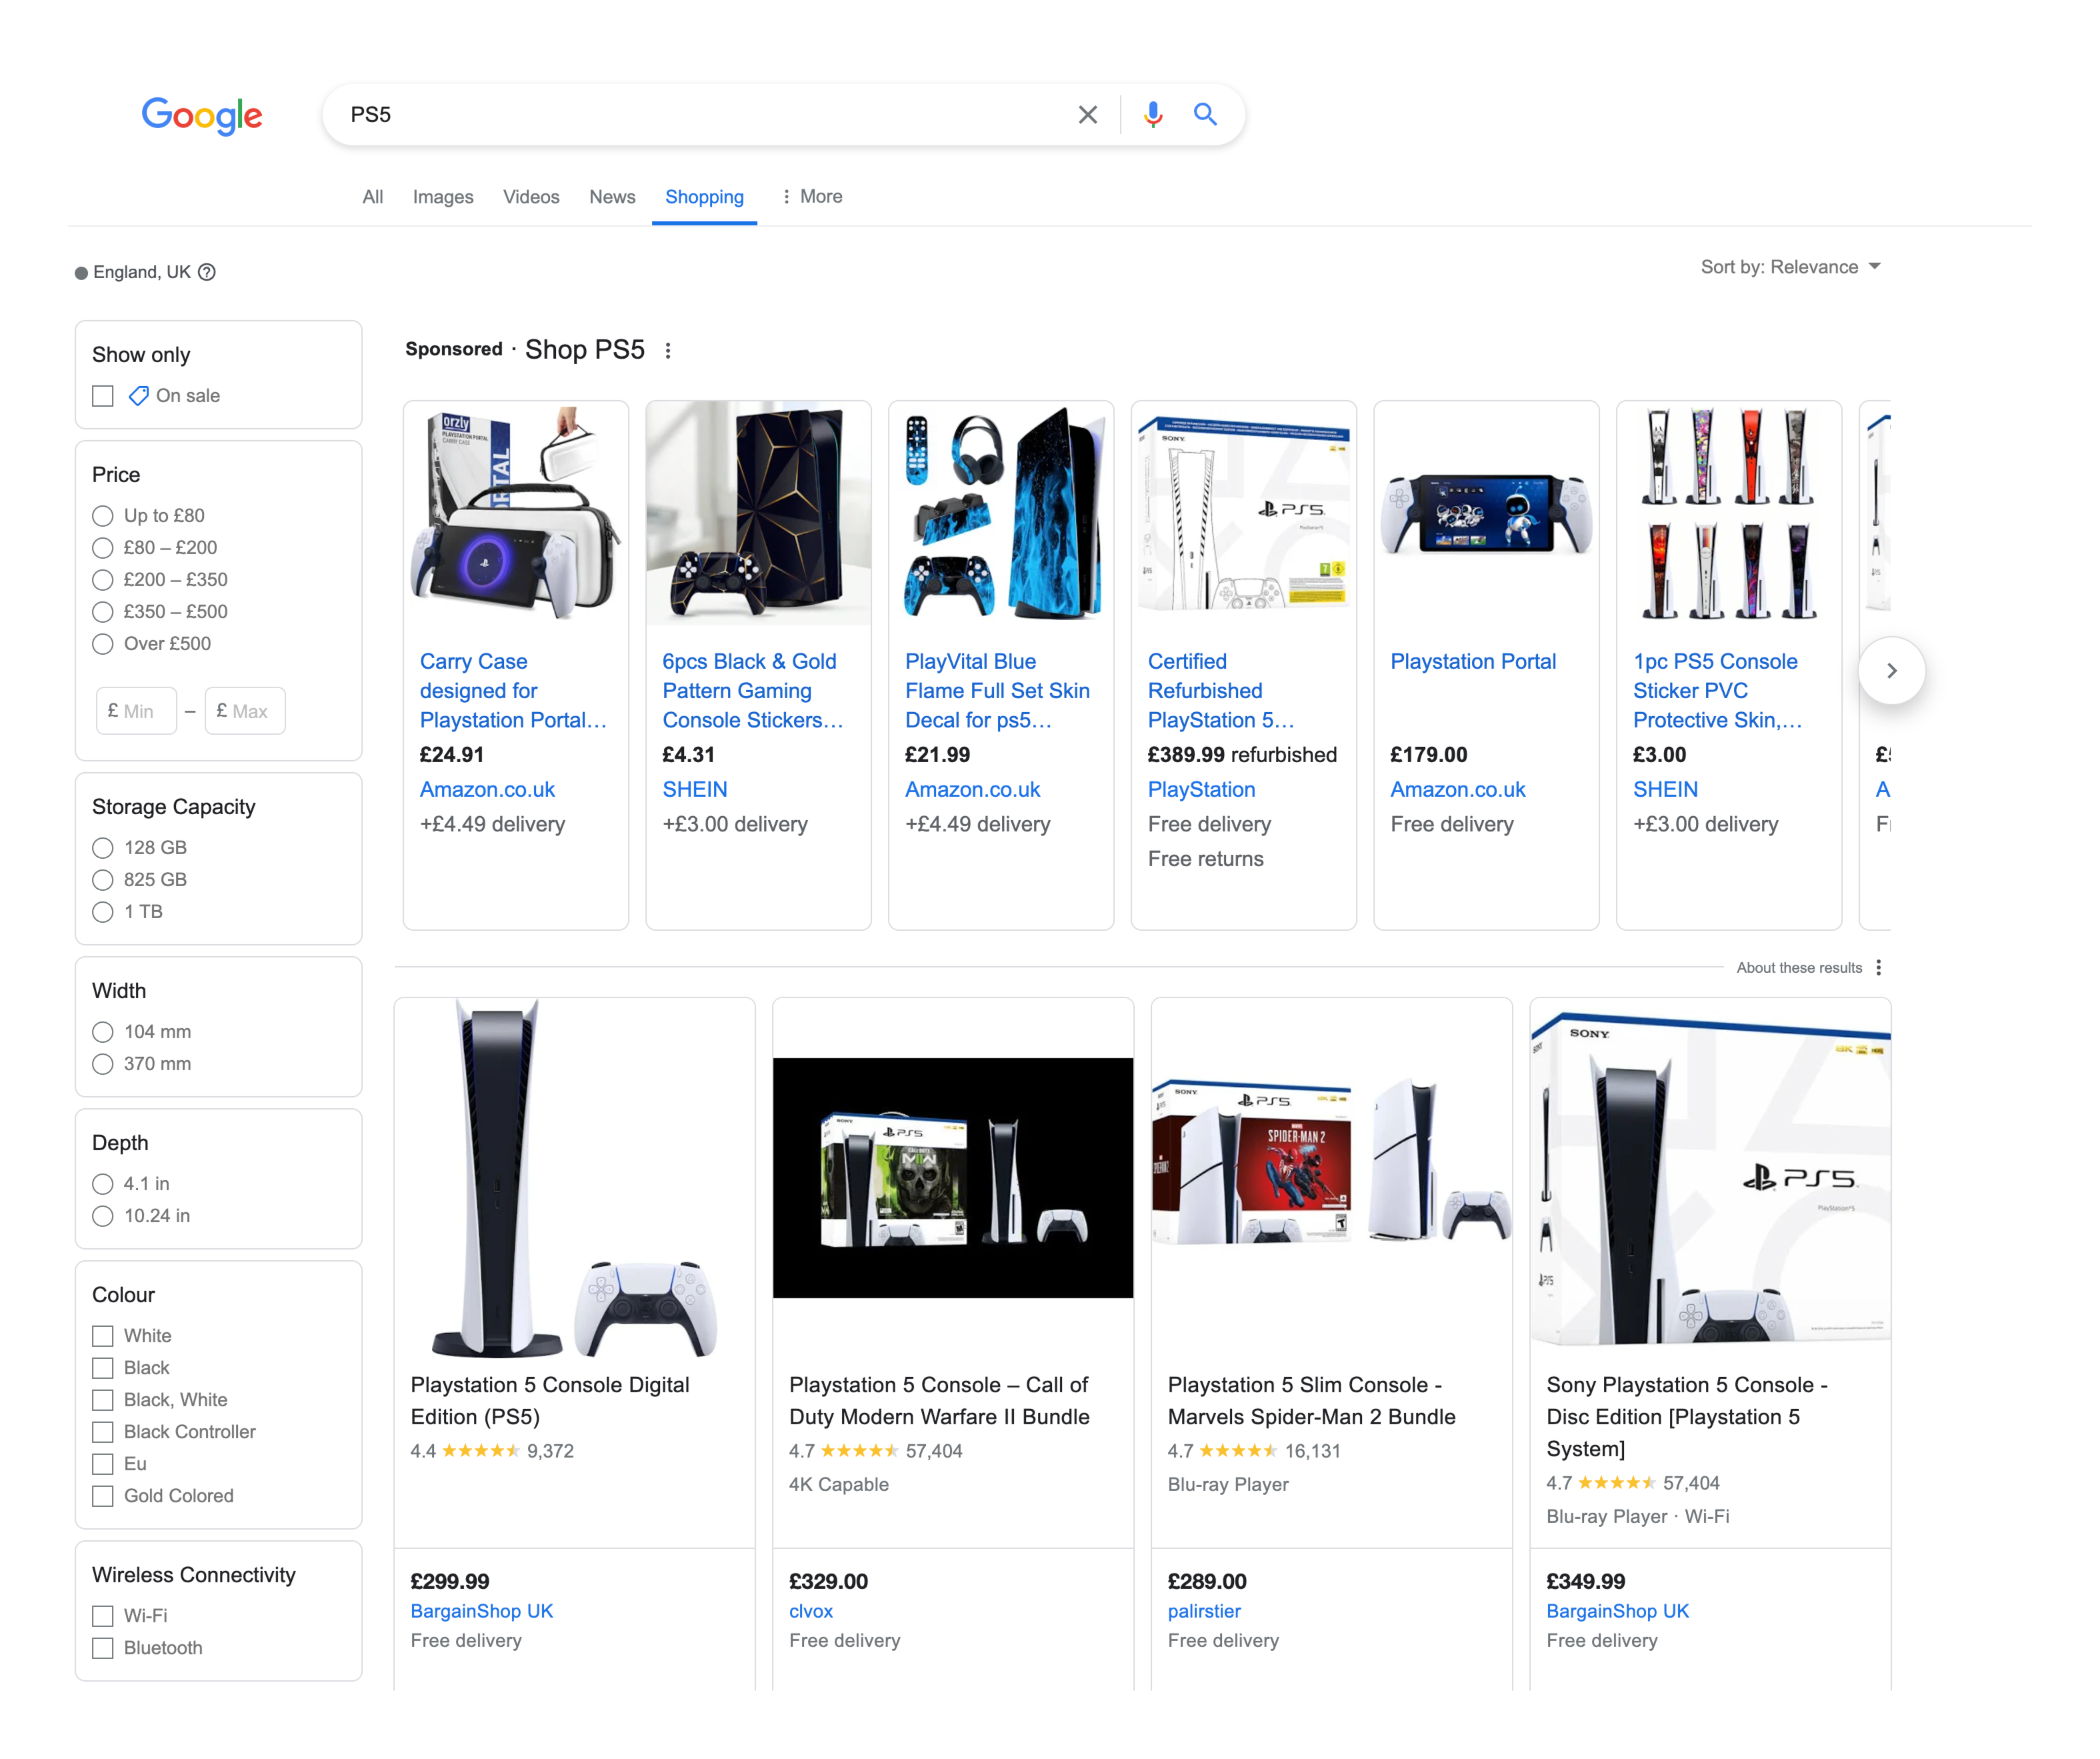Clear the search box with X icon
Viewport: 2100px width, 1759px height.
[x=1087, y=115]
